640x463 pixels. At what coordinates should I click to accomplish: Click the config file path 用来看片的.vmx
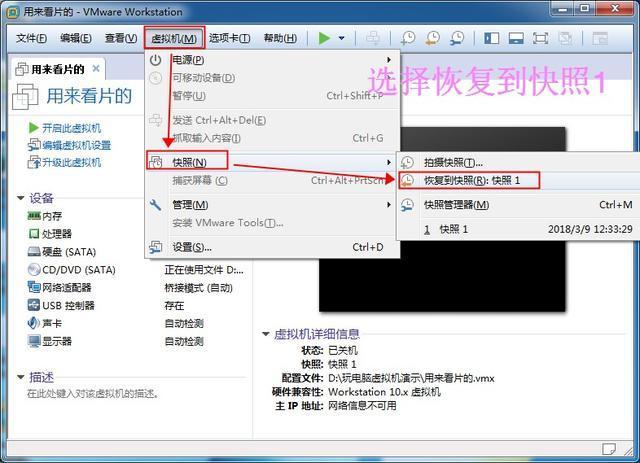(411, 378)
